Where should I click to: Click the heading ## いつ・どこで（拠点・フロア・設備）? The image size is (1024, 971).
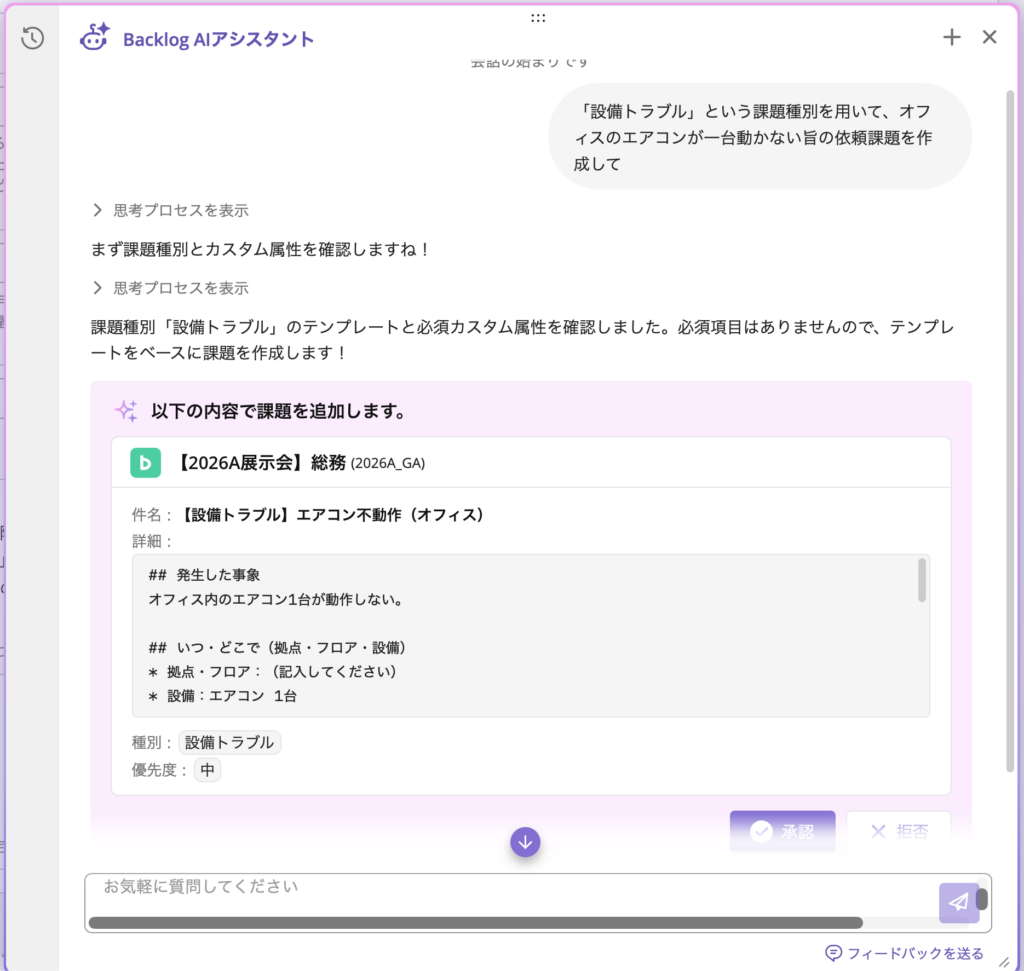(x=277, y=648)
